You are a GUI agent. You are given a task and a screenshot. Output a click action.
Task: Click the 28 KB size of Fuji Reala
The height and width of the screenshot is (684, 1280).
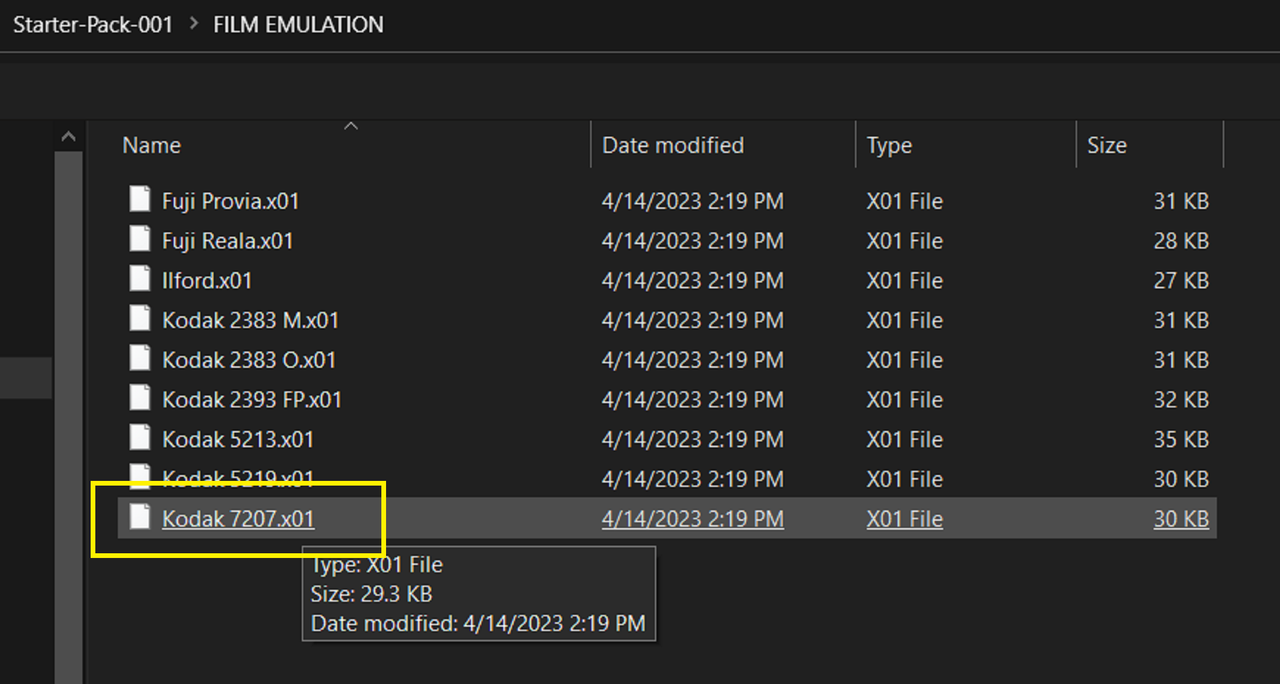pyautogui.click(x=1181, y=241)
